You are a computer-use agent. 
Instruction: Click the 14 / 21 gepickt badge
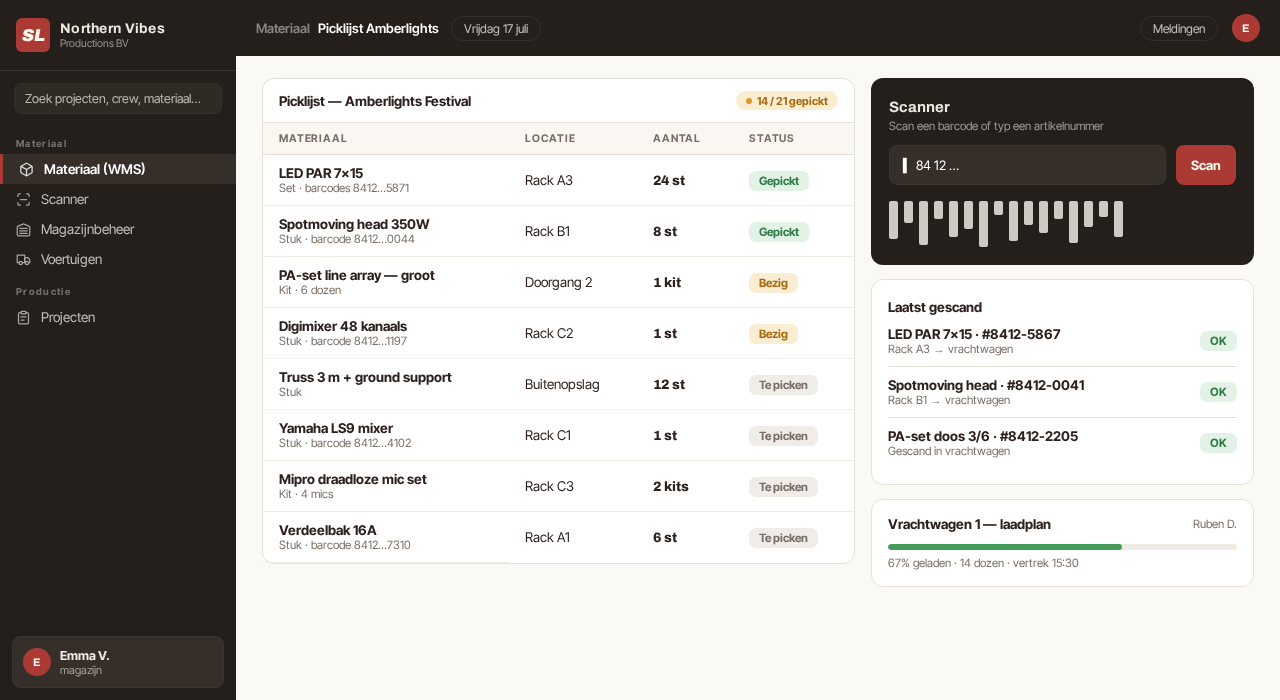coord(787,101)
